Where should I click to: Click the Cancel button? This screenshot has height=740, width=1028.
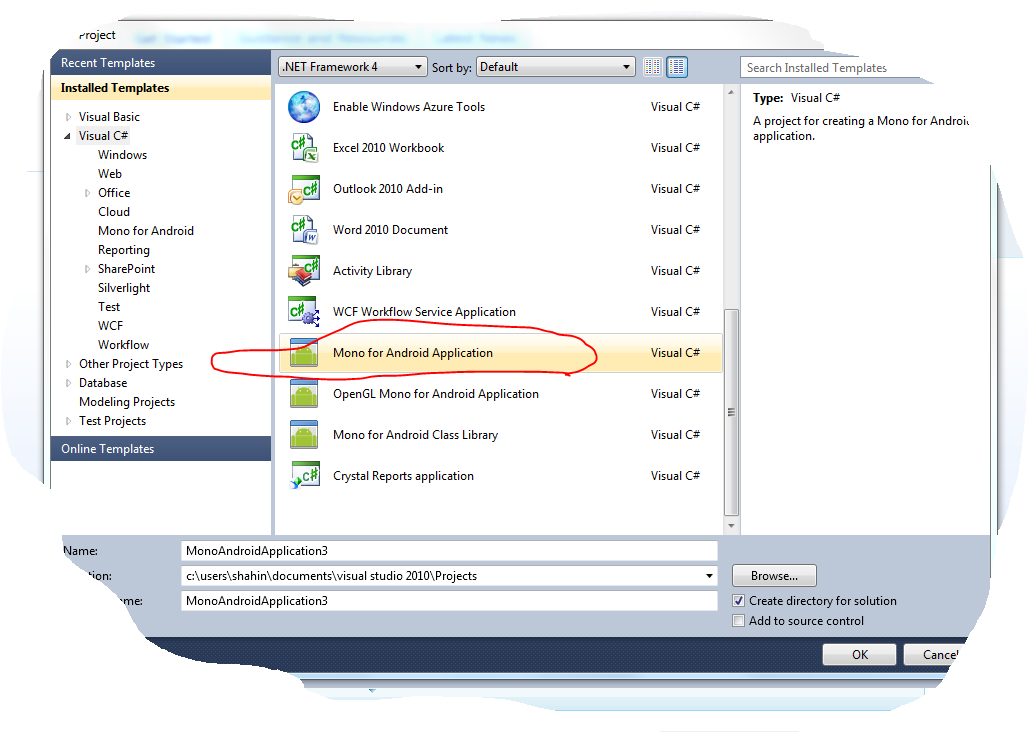tap(936, 655)
